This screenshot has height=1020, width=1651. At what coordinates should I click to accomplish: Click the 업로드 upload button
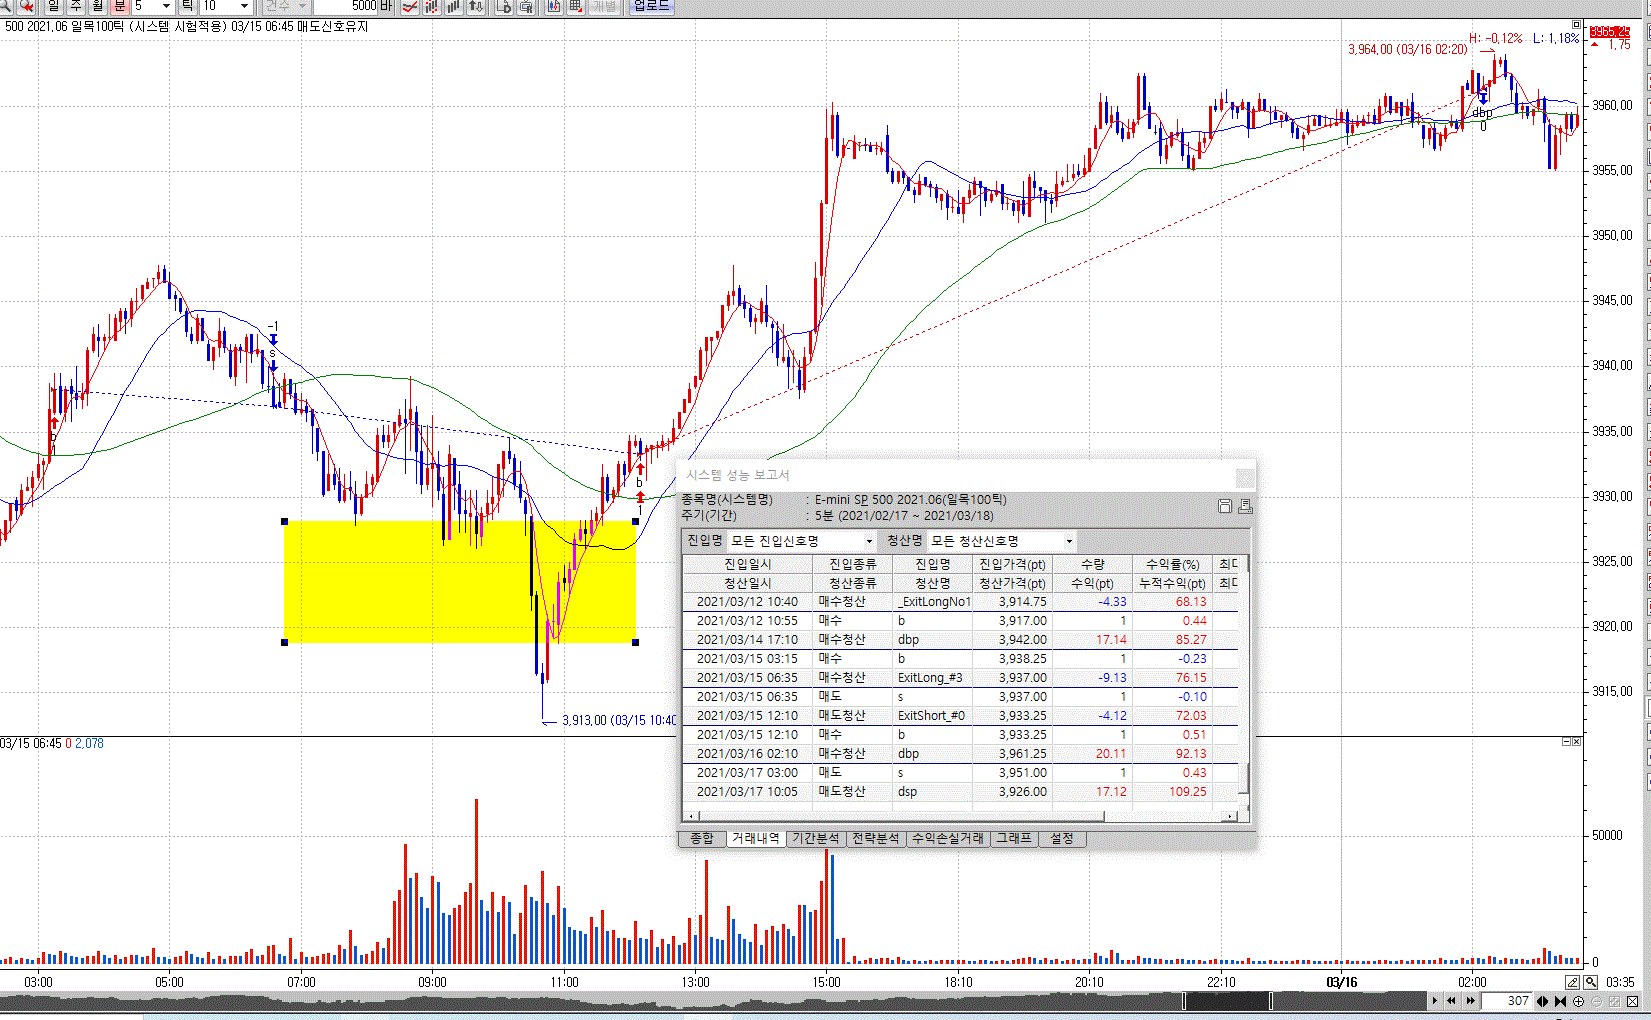(651, 6)
